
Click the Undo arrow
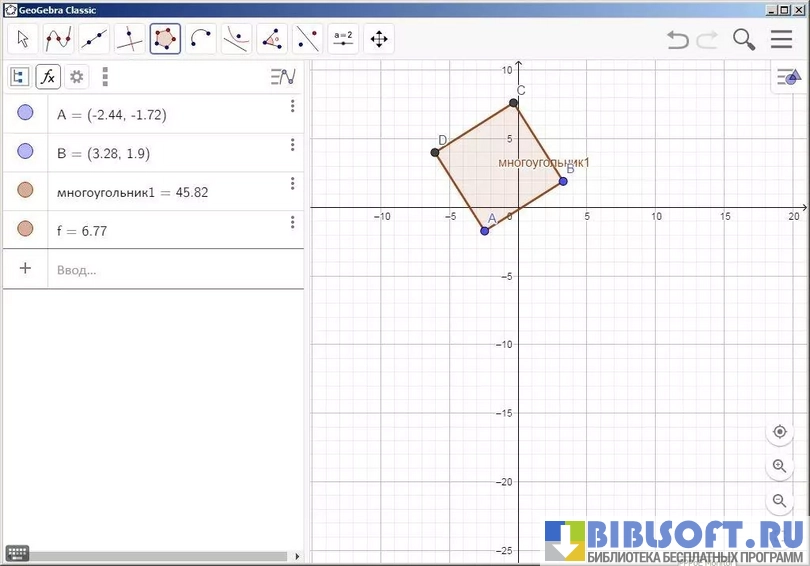(678, 39)
